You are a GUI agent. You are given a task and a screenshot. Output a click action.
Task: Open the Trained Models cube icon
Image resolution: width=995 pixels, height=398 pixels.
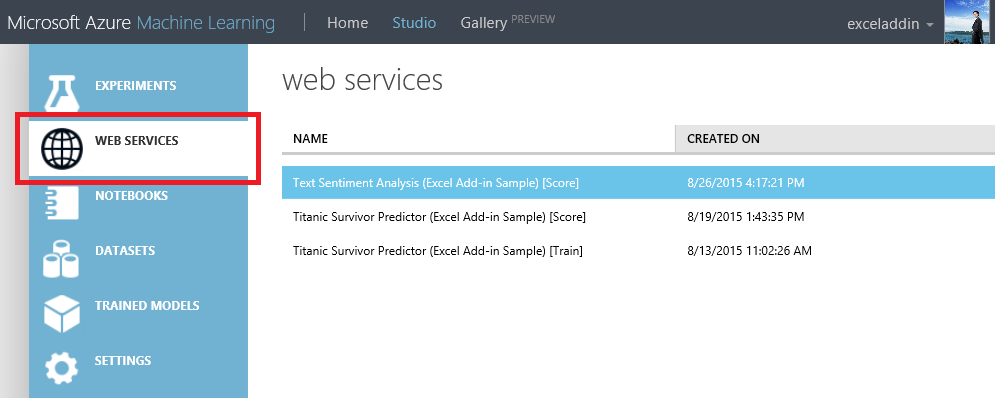pos(62,313)
